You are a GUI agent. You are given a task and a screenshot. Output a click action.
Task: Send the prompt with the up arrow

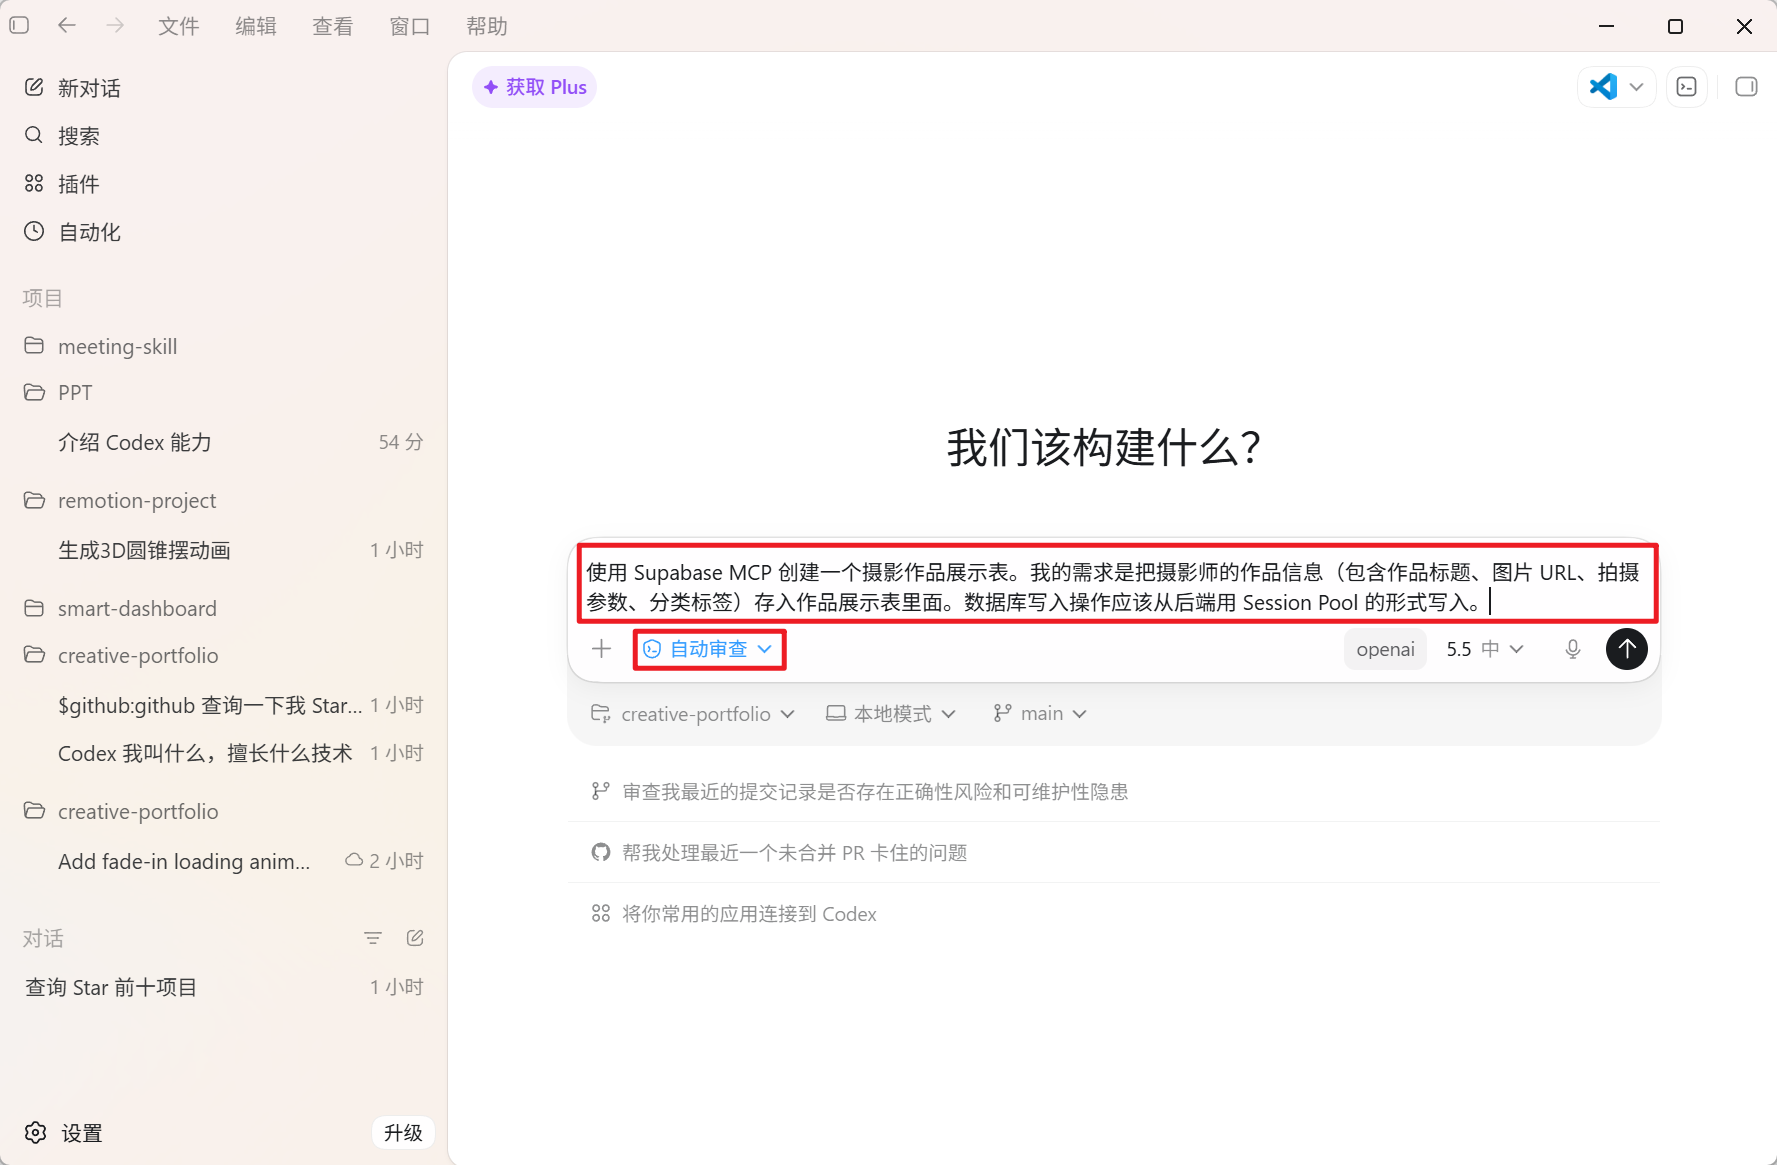click(x=1627, y=649)
